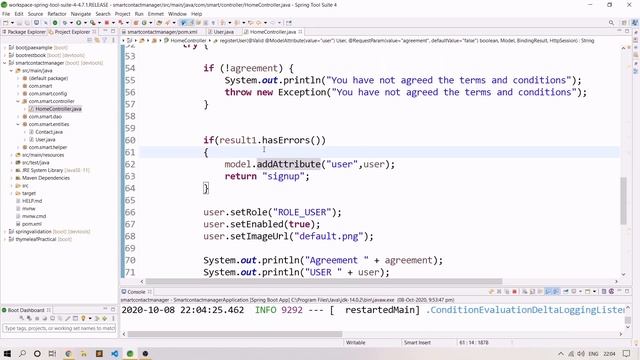Maximize the editor area

627,31
